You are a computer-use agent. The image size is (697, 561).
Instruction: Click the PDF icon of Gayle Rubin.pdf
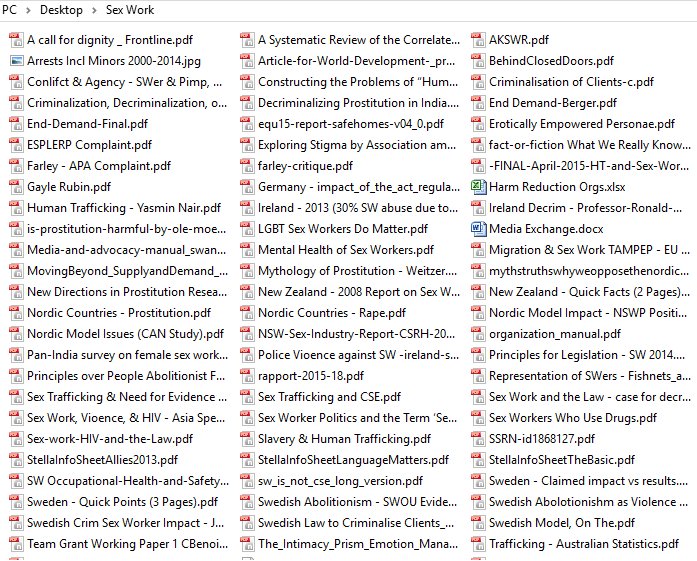click(16, 187)
